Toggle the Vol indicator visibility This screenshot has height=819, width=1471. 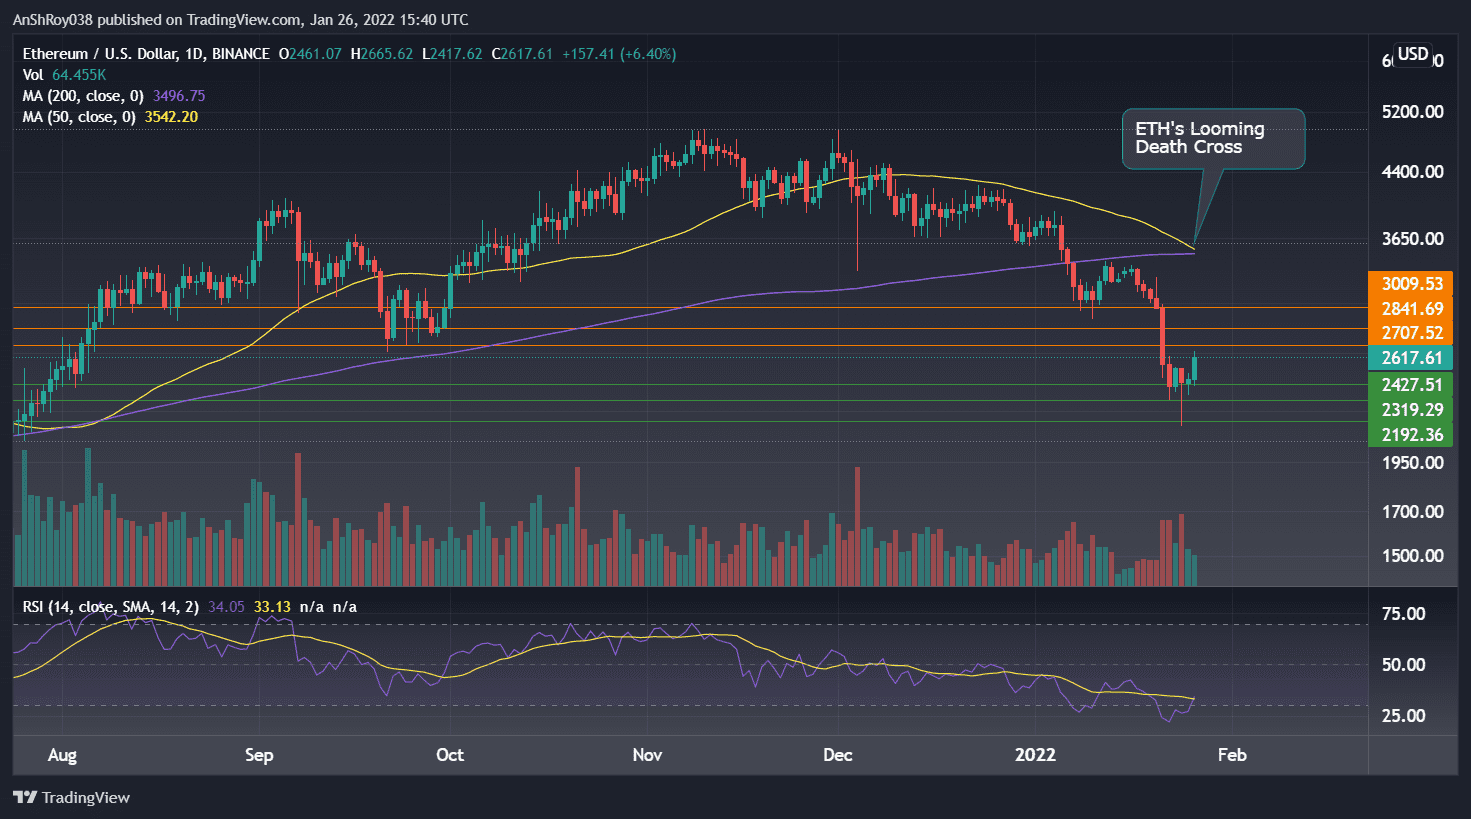[33, 74]
